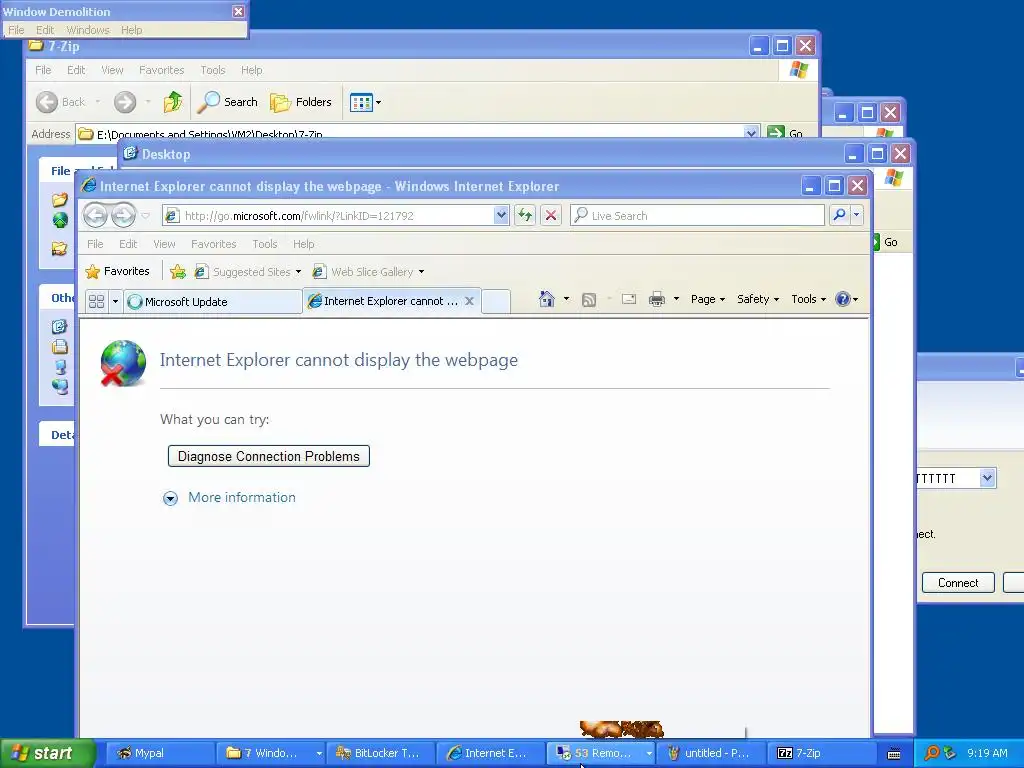Open the Recent Pages dropdown arrow
The image size is (1024, 768).
pos(146,216)
